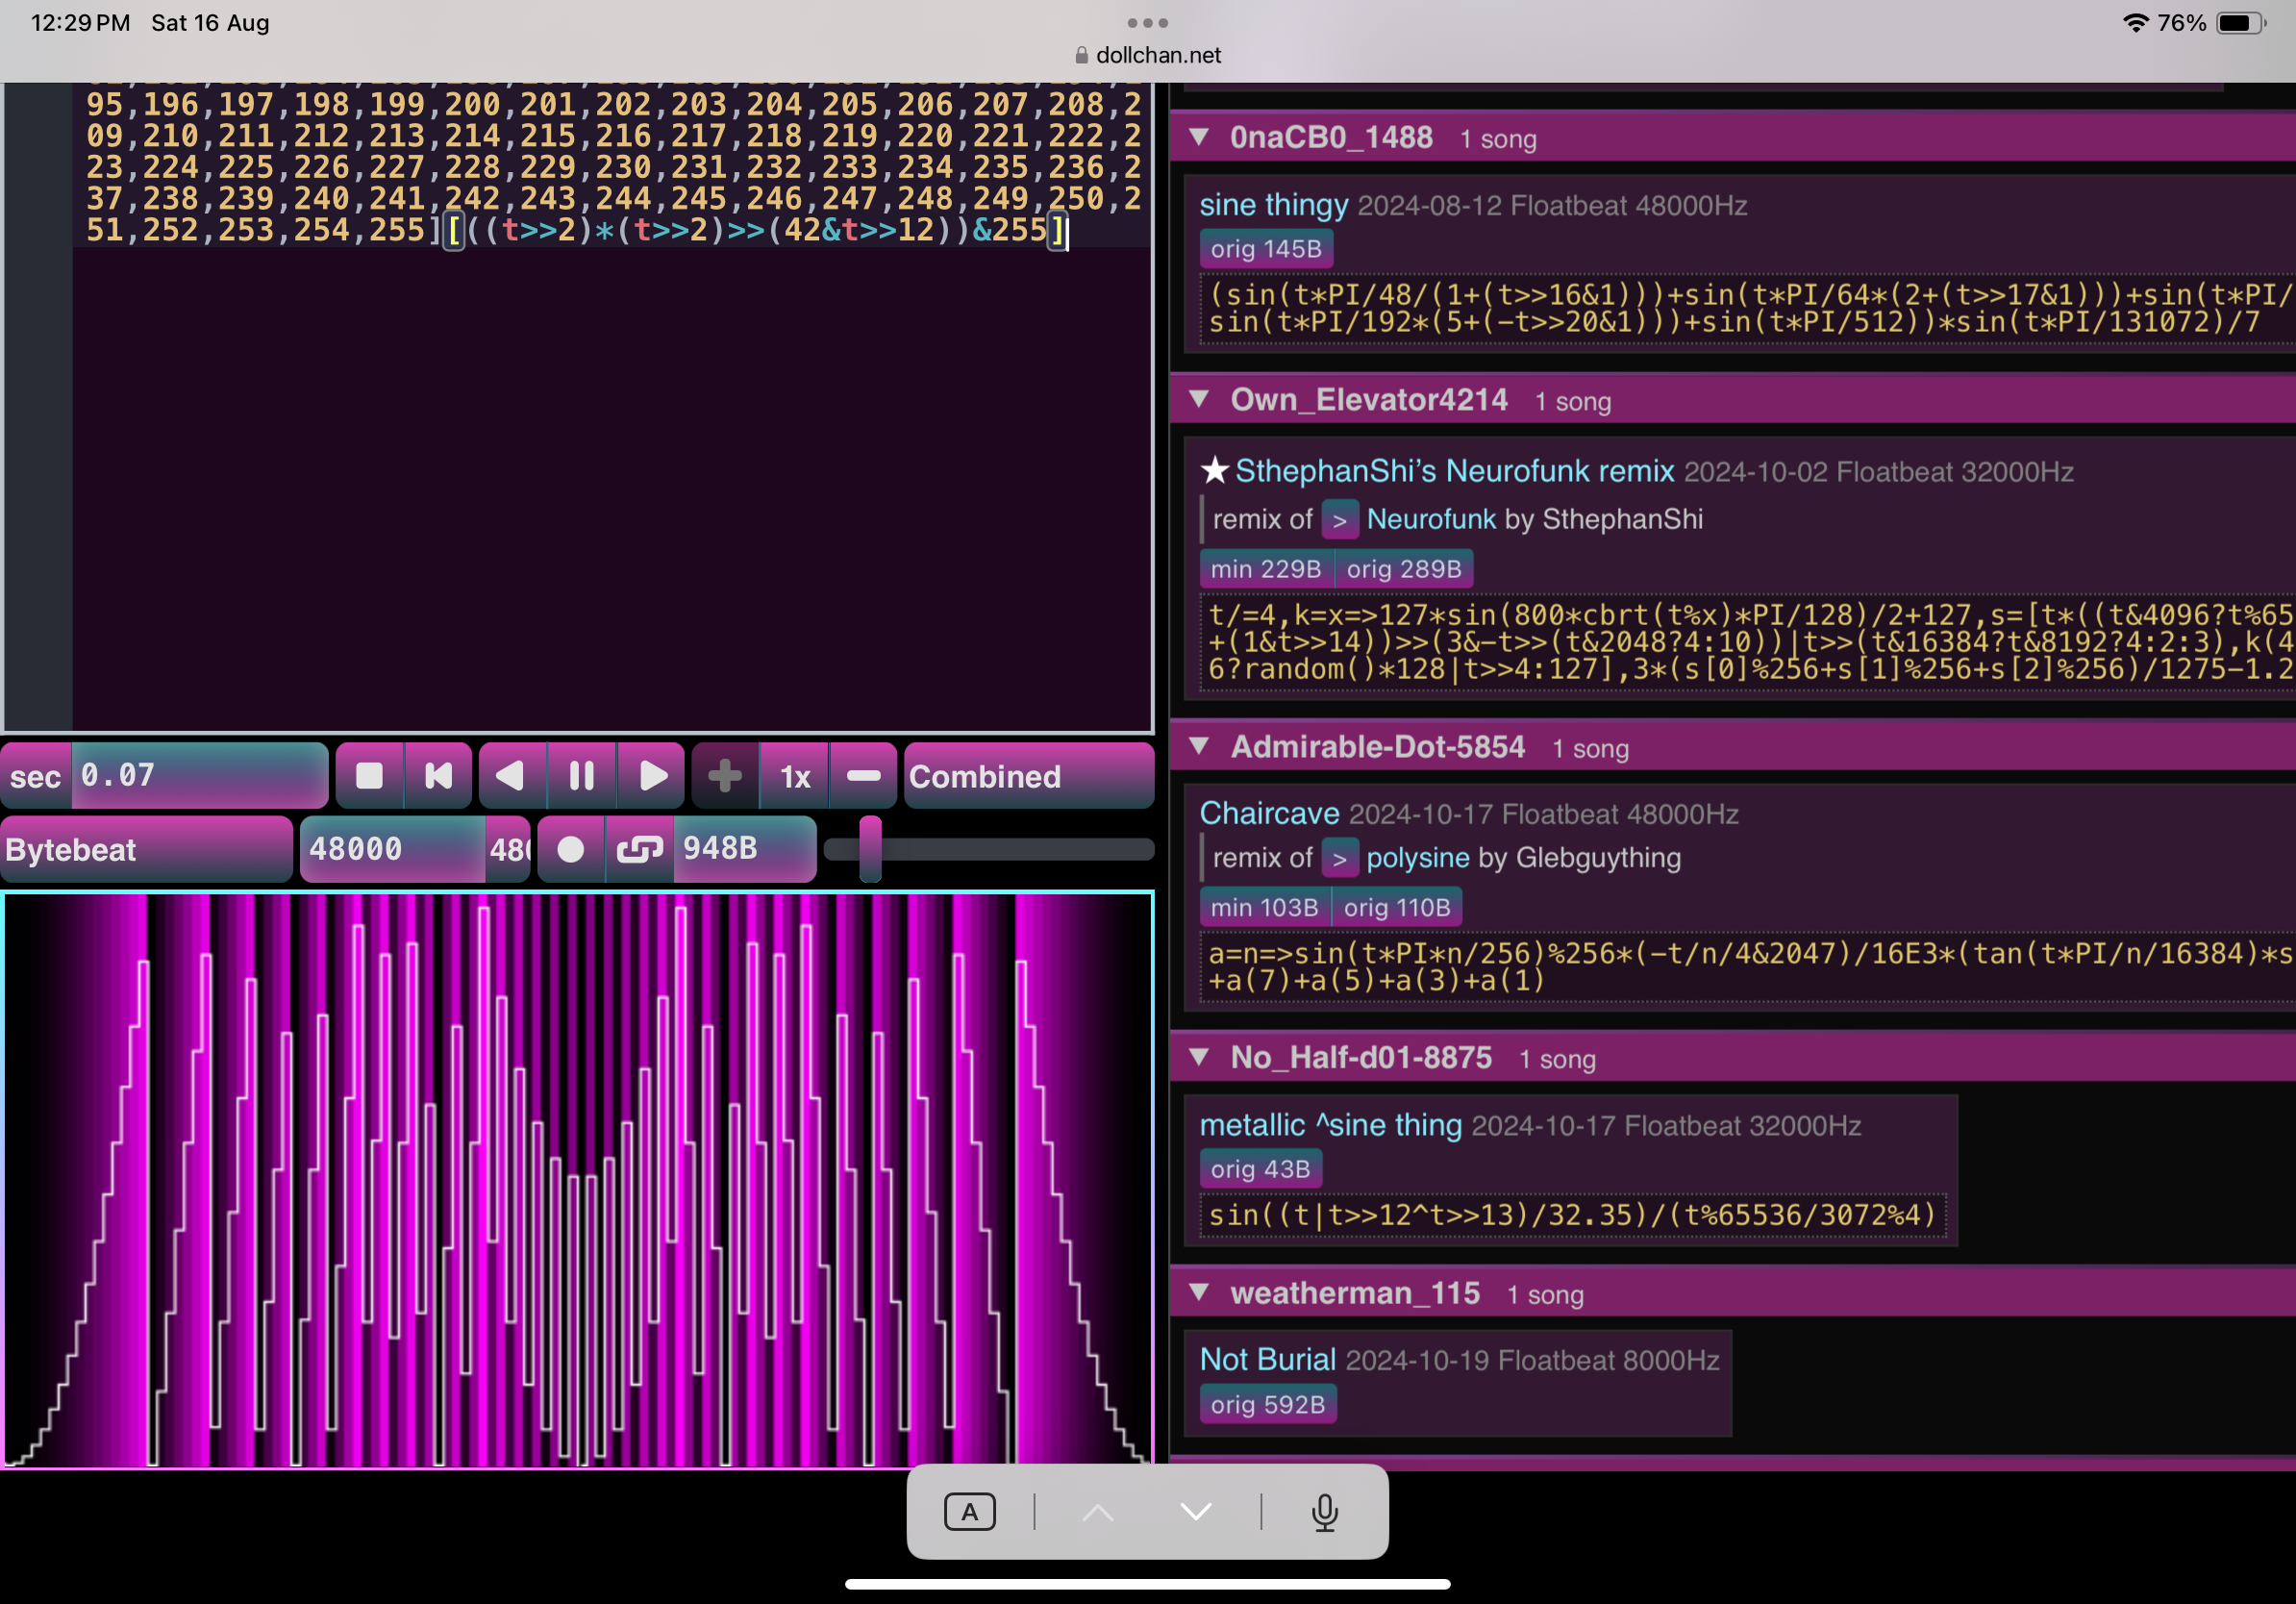Tap the microphone dictation icon
2296x1604 pixels.
[x=1324, y=1512]
